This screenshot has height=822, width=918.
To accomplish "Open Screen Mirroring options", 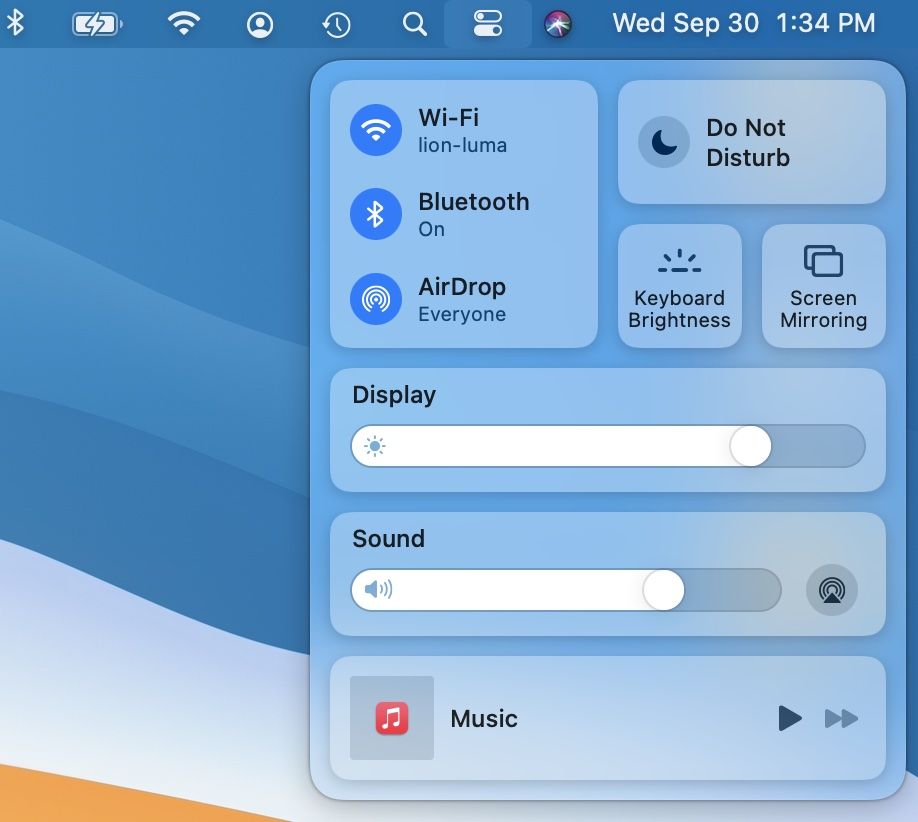I will pyautogui.click(x=823, y=285).
